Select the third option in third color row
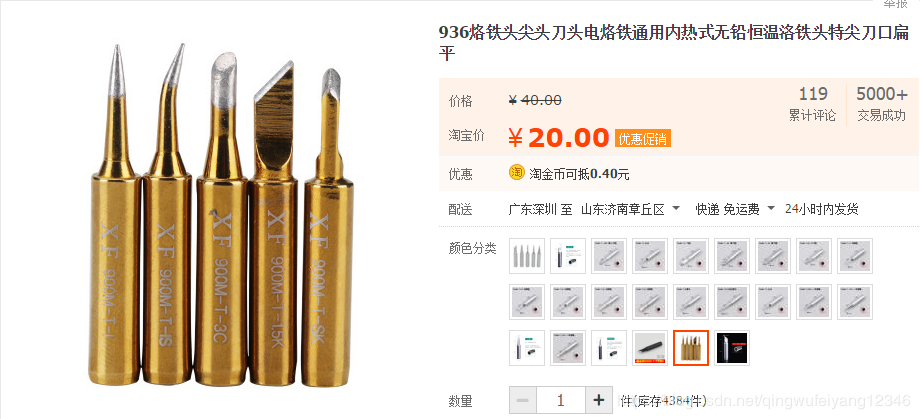Screen dimensions: 920x419 (609, 348)
